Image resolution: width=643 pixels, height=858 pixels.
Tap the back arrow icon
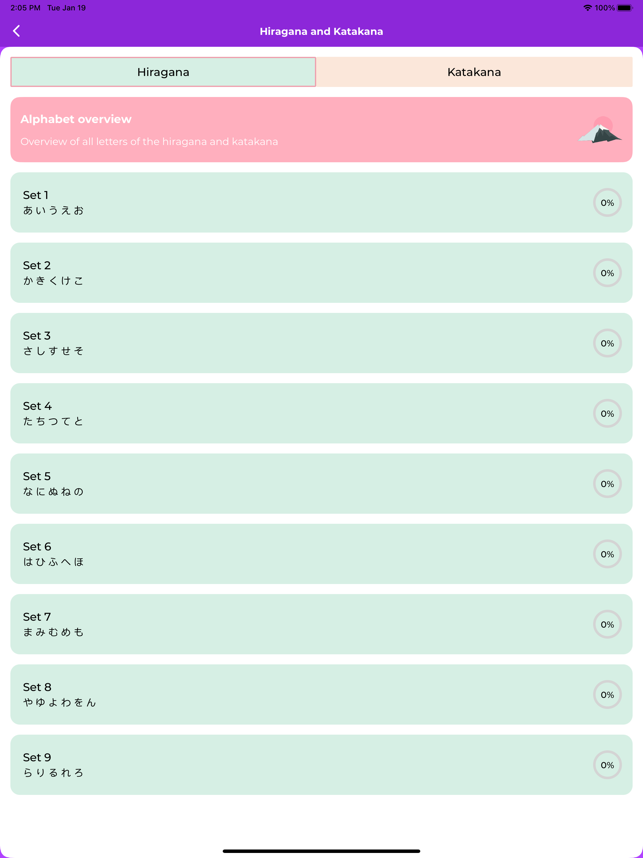[16, 31]
